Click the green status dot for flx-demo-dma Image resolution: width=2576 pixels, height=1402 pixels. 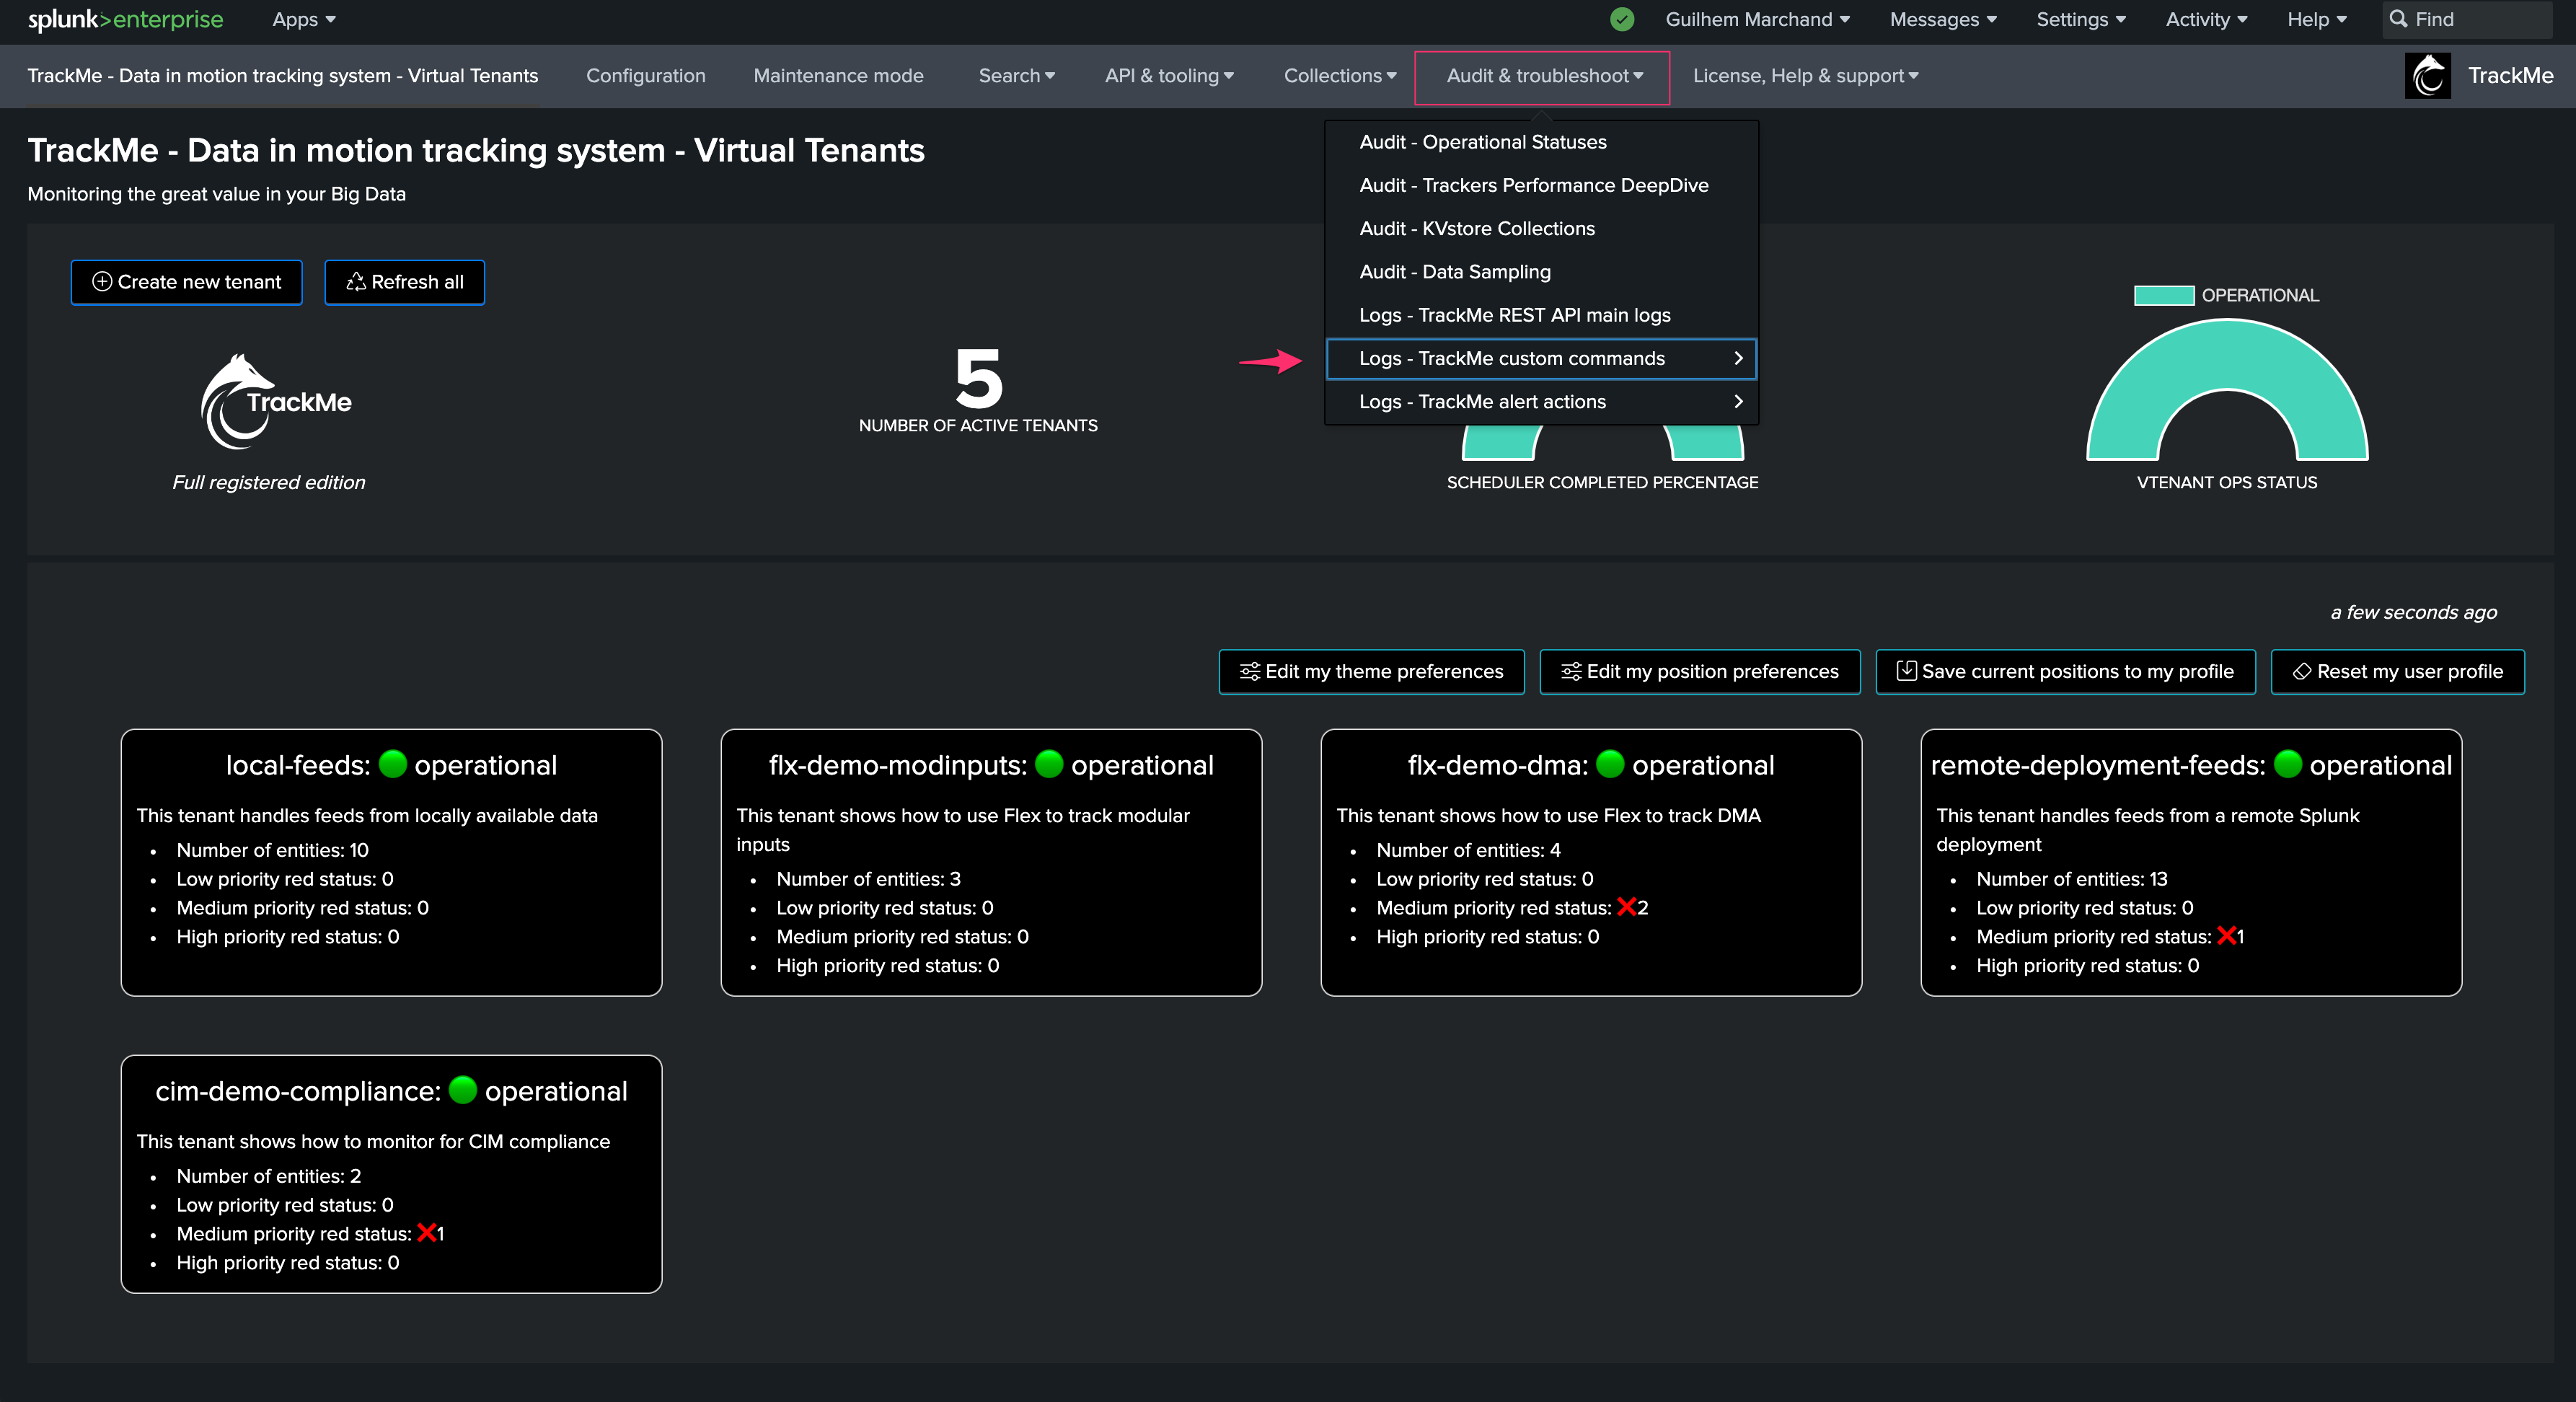1610,764
